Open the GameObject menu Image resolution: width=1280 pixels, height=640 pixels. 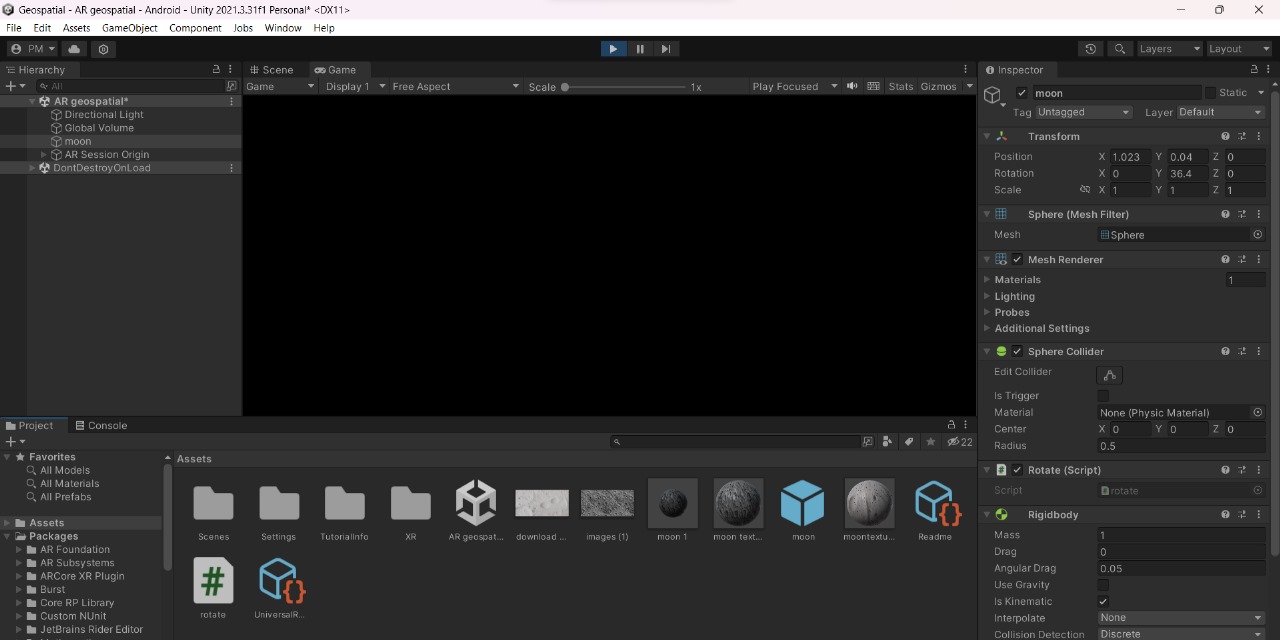130,28
